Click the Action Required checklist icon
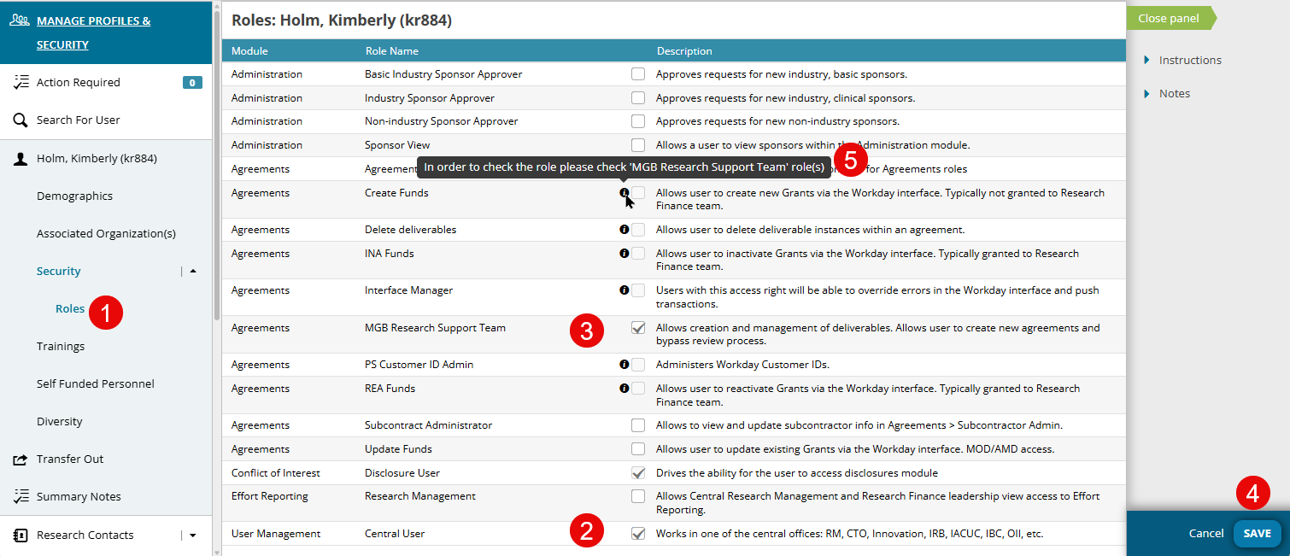The width and height of the screenshot is (1290, 556). click(20, 83)
